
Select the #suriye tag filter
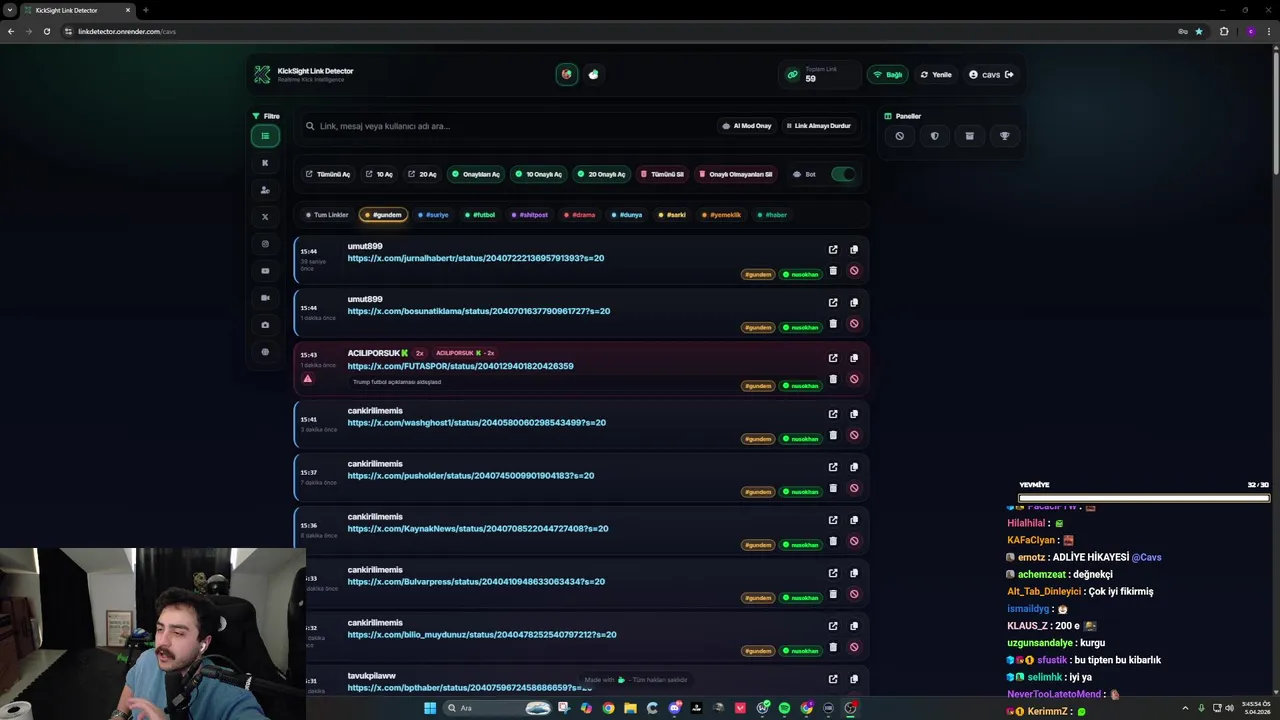(x=433, y=215)
